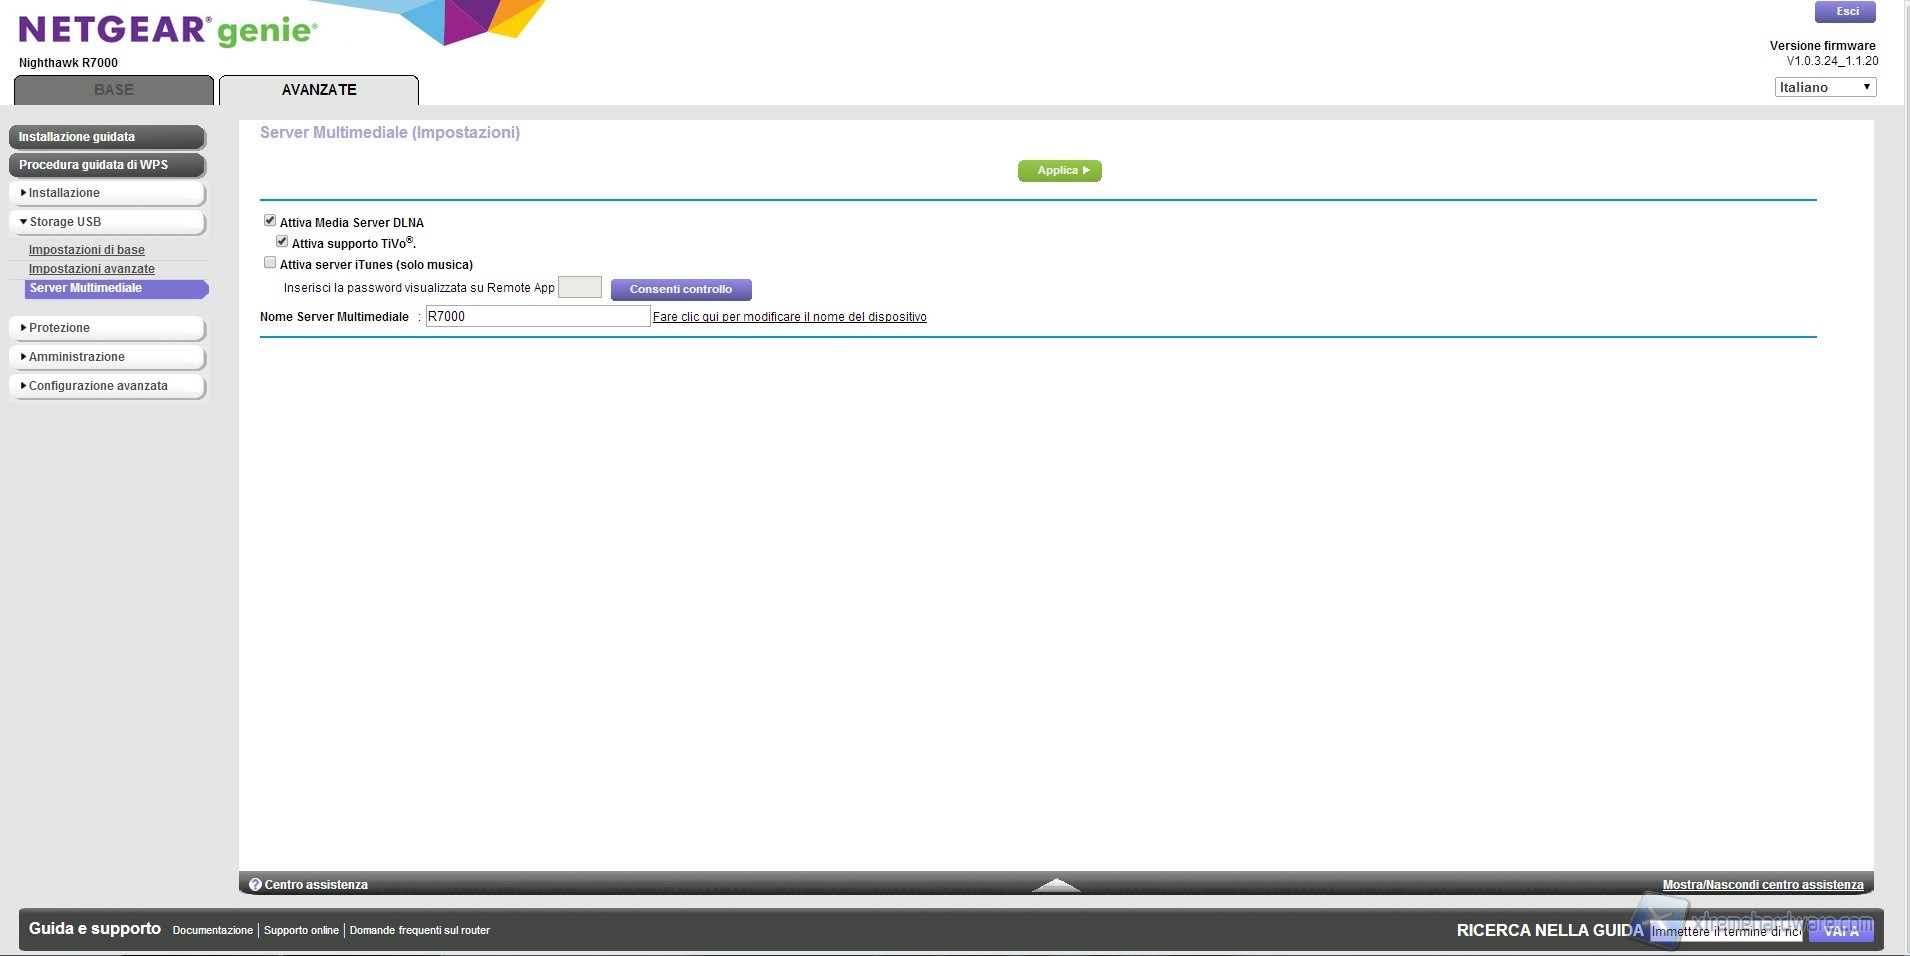Click the Centro assistenza question mark icon
Viewport: 1910px width, 956px height.
tap(255, 885)
